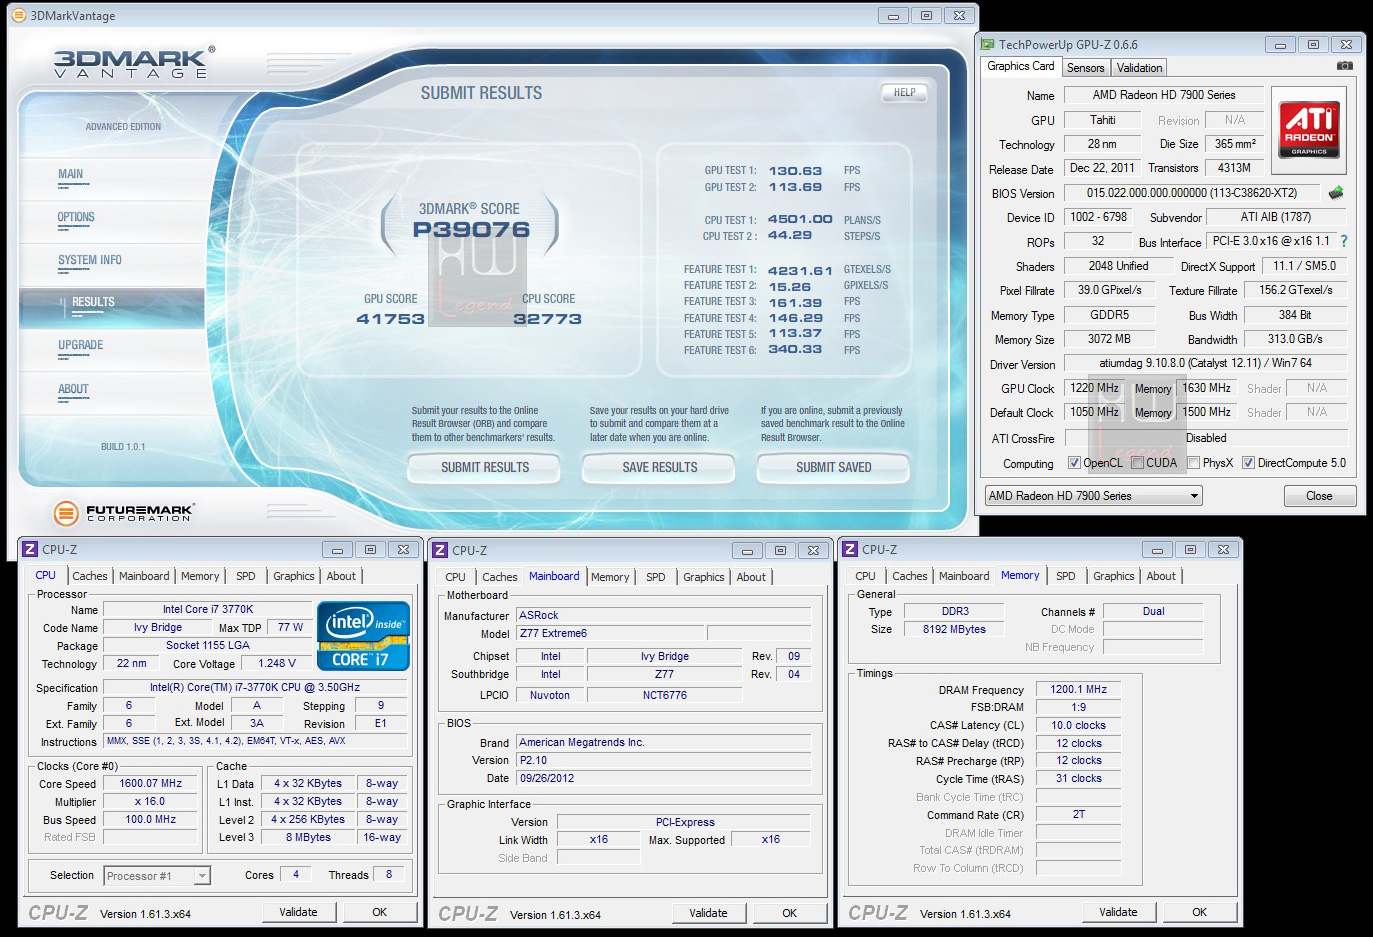
Task: Open Help in 3DMark Vantage
Action: tap(905, 93)
